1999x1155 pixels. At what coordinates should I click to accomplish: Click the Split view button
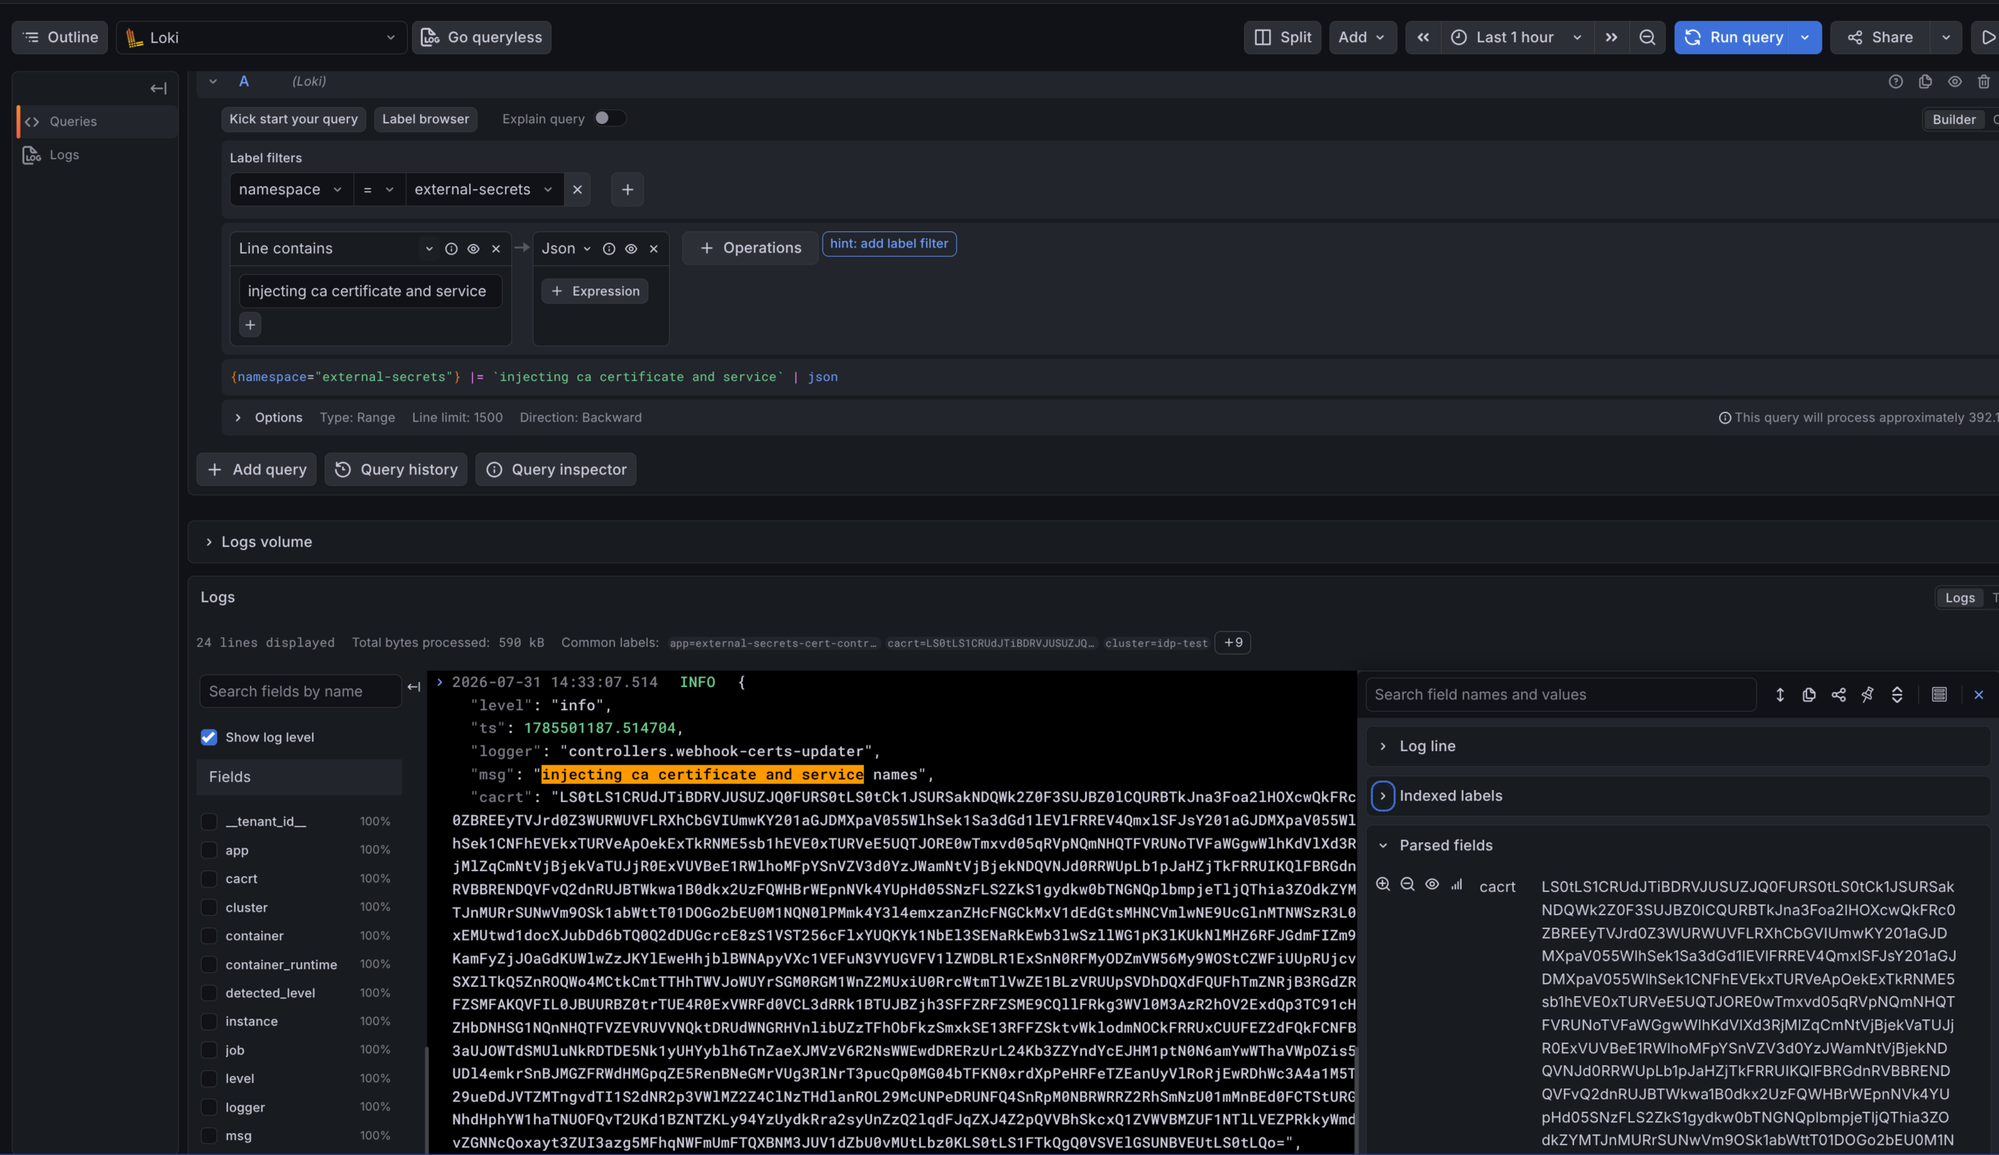[1282, 37]
